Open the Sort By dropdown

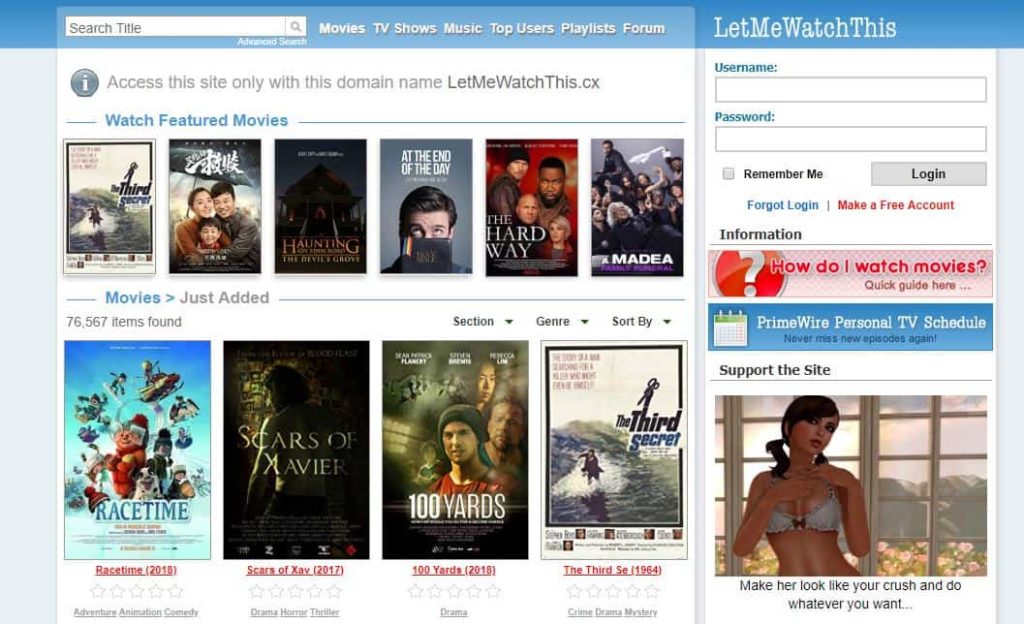point(641,321)
